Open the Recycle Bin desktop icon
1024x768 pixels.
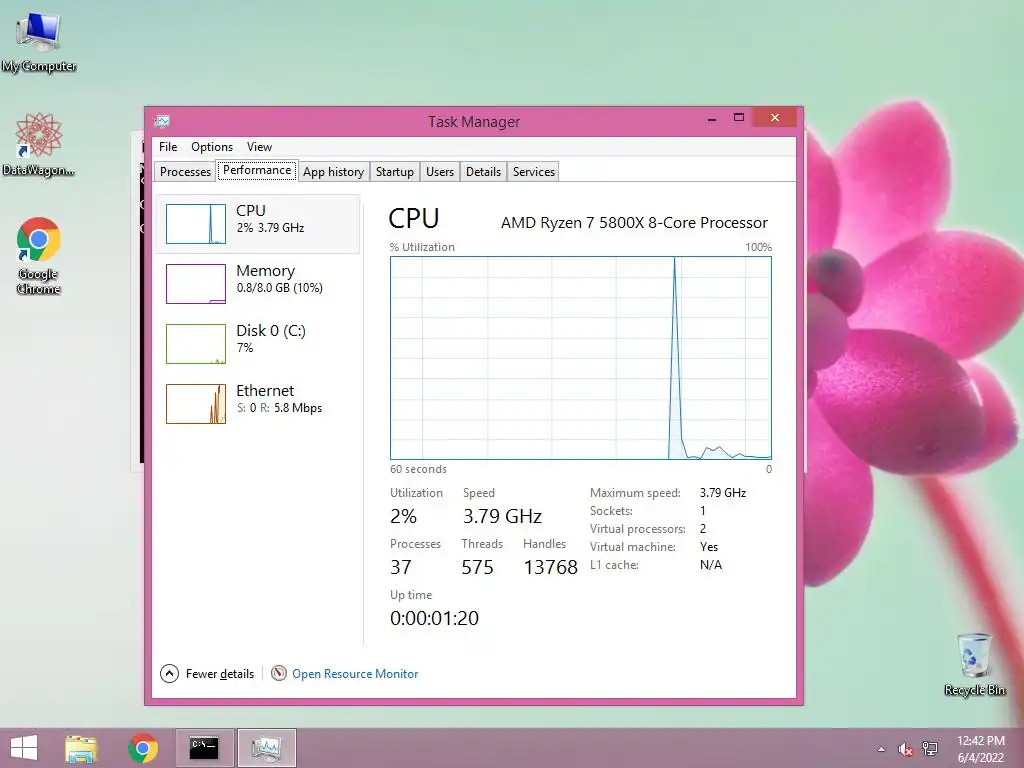coord(974,664)
